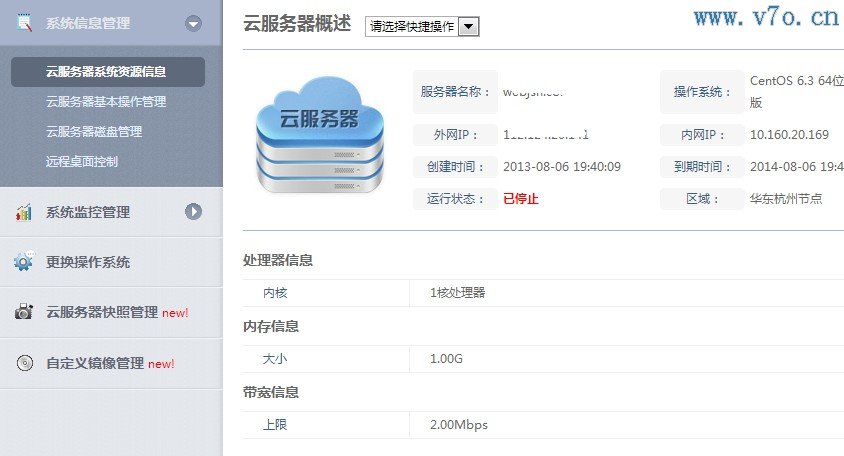Click the 系统监控管理 sidebar label
The width and height of the screenshot is (844, 456).
pos(88,212)
